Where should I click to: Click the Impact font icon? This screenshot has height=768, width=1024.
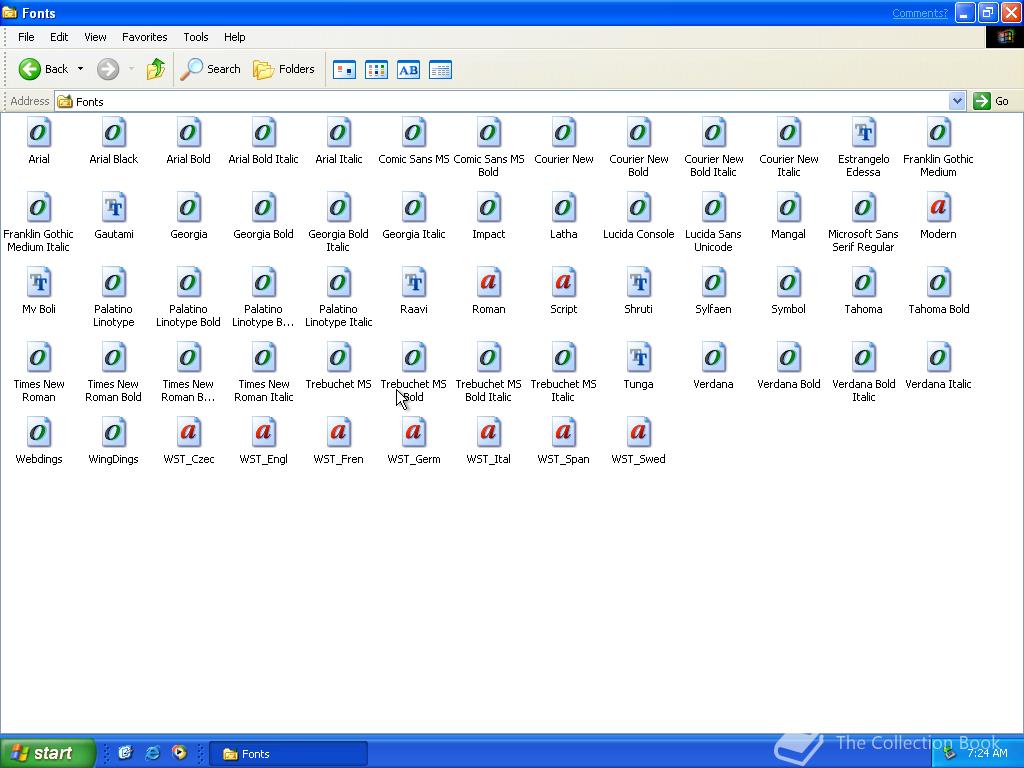point(488,208)
